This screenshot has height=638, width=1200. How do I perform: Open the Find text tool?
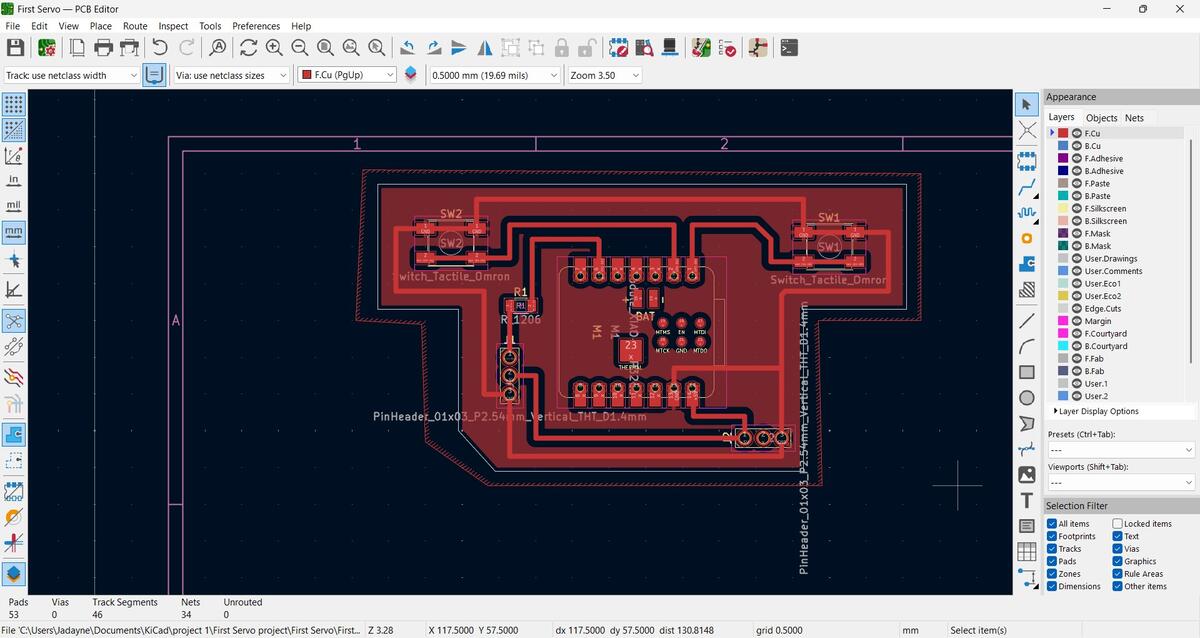coord(218,47)
